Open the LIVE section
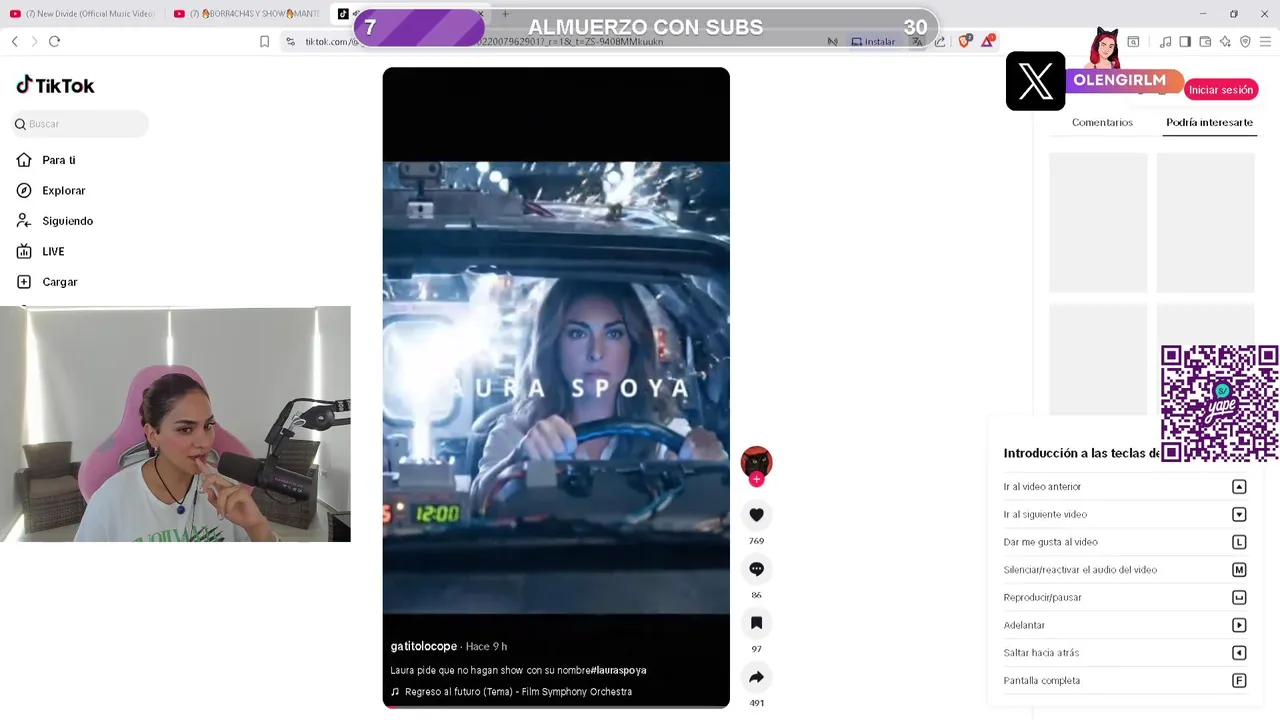 click(41, 251)
